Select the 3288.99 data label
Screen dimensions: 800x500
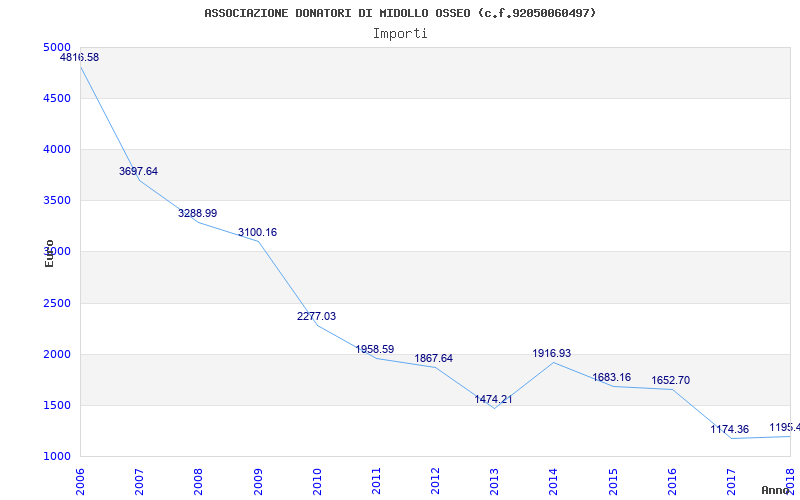point(197,213)
